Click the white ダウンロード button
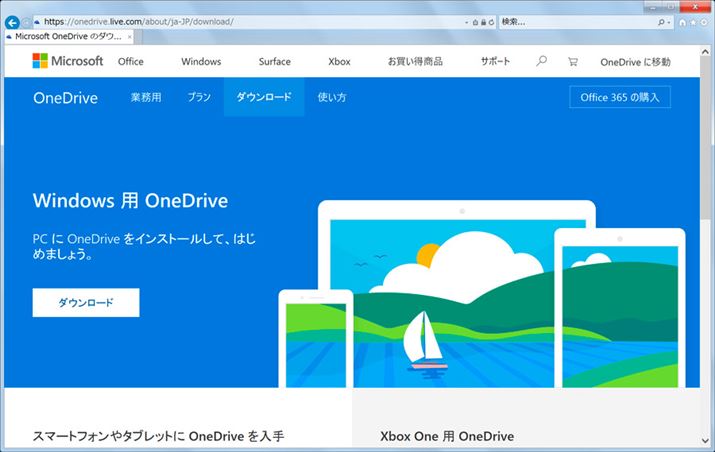This screenshot has height=452, width=715. coord(86,302)
